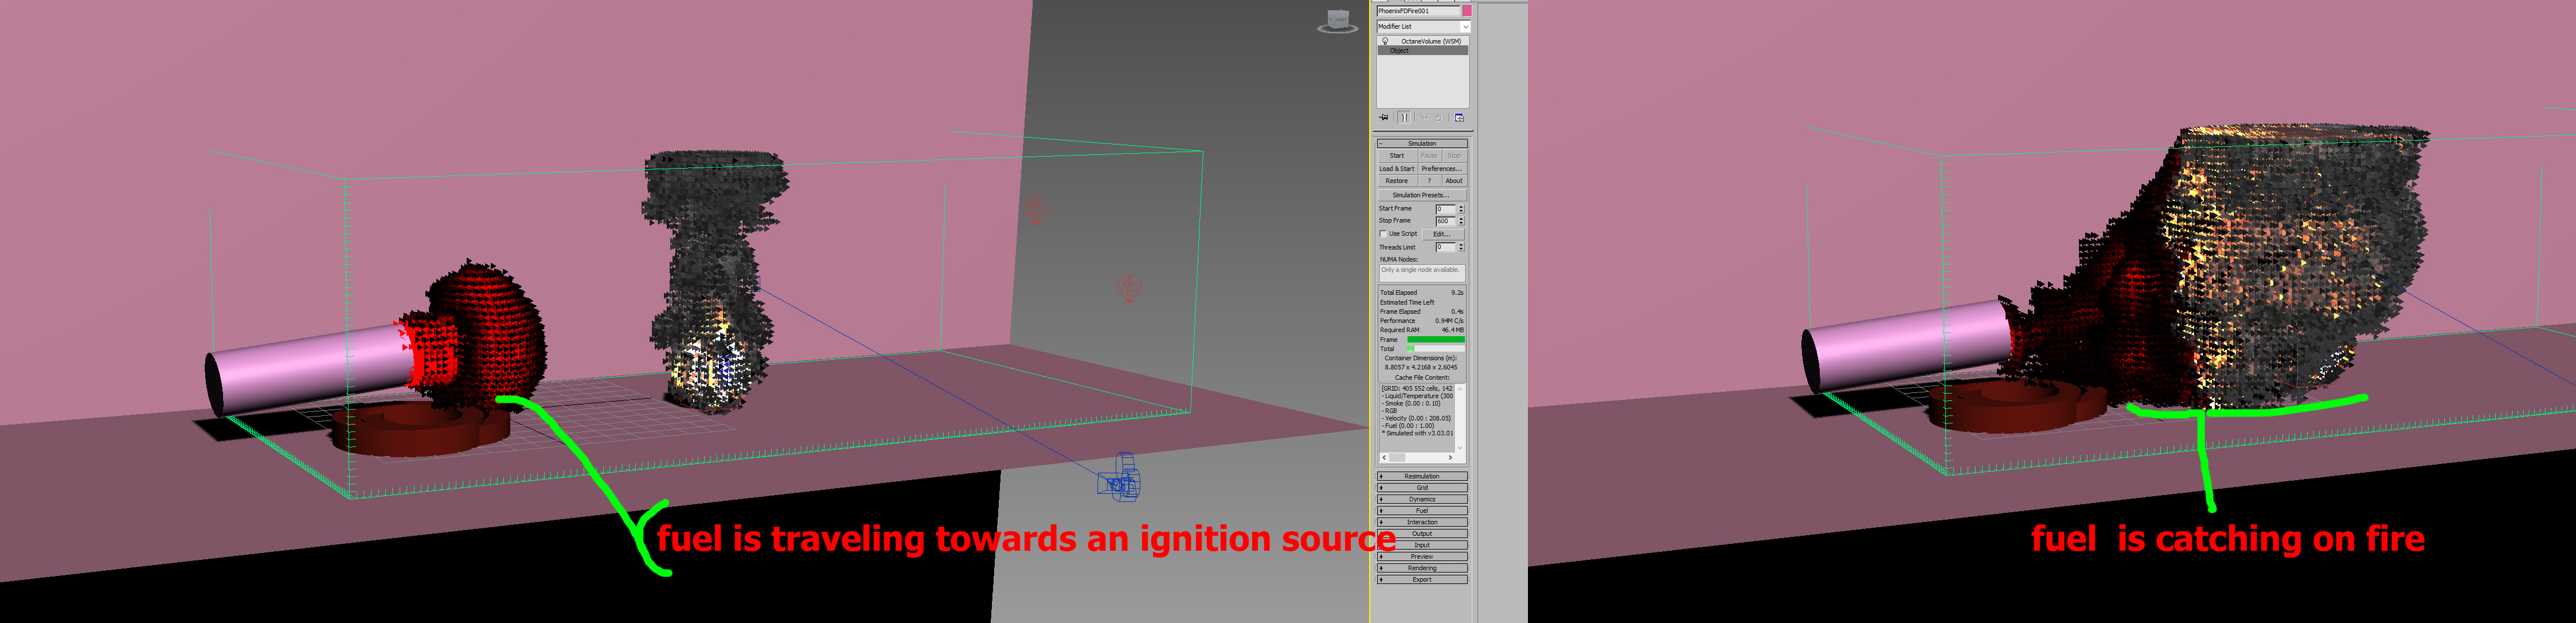This screenshot has height=623, width=2576.
Task: Click remove modifier trash icon
Action: (1438, 117)
